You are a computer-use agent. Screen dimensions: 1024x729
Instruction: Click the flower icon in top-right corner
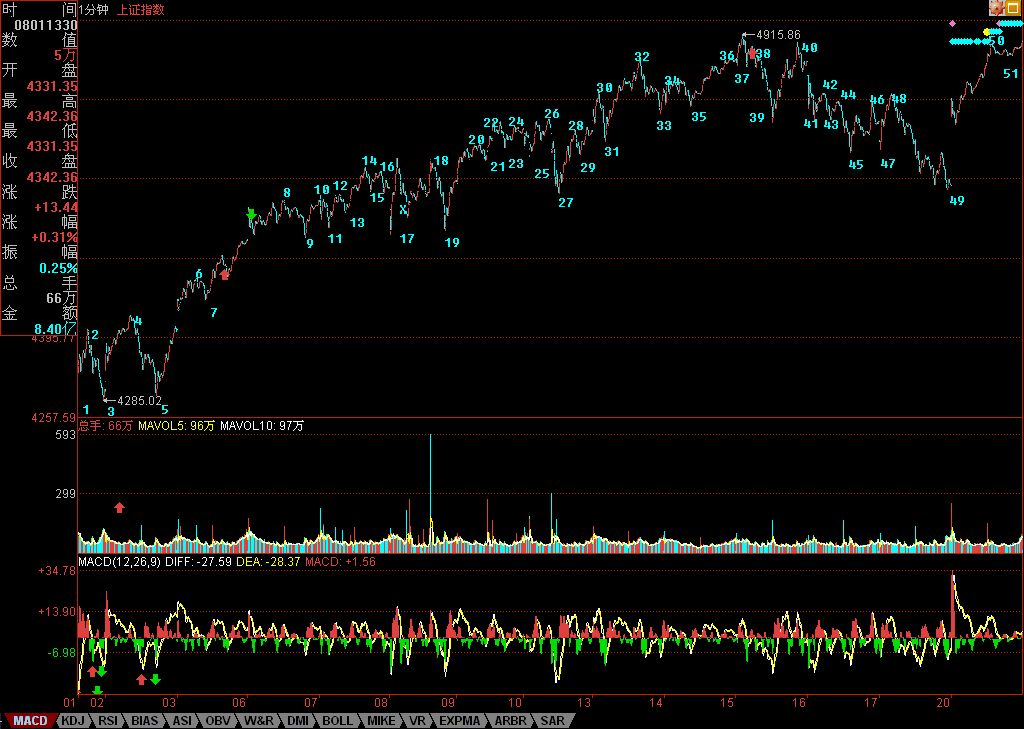[x=997, y=8]
